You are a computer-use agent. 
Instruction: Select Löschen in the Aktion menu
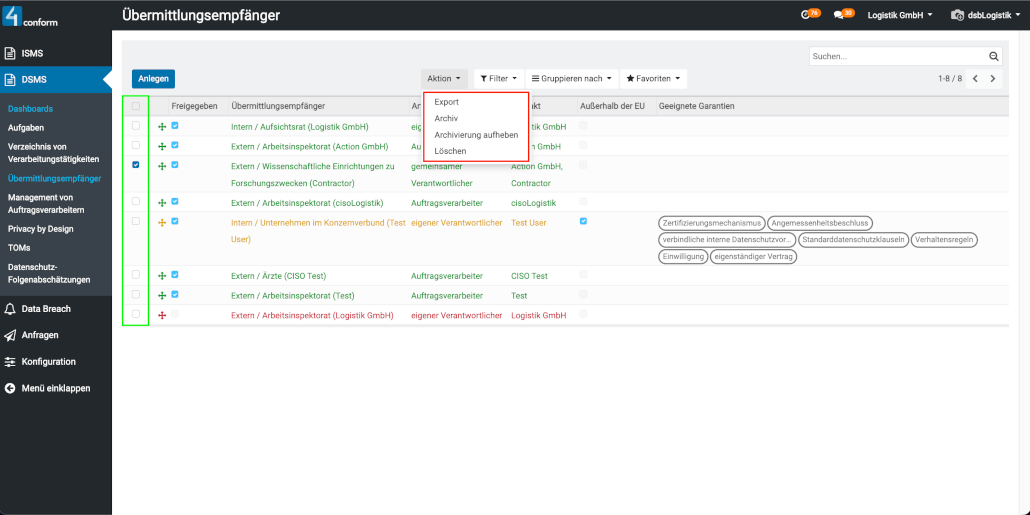(x=450, y=151)
